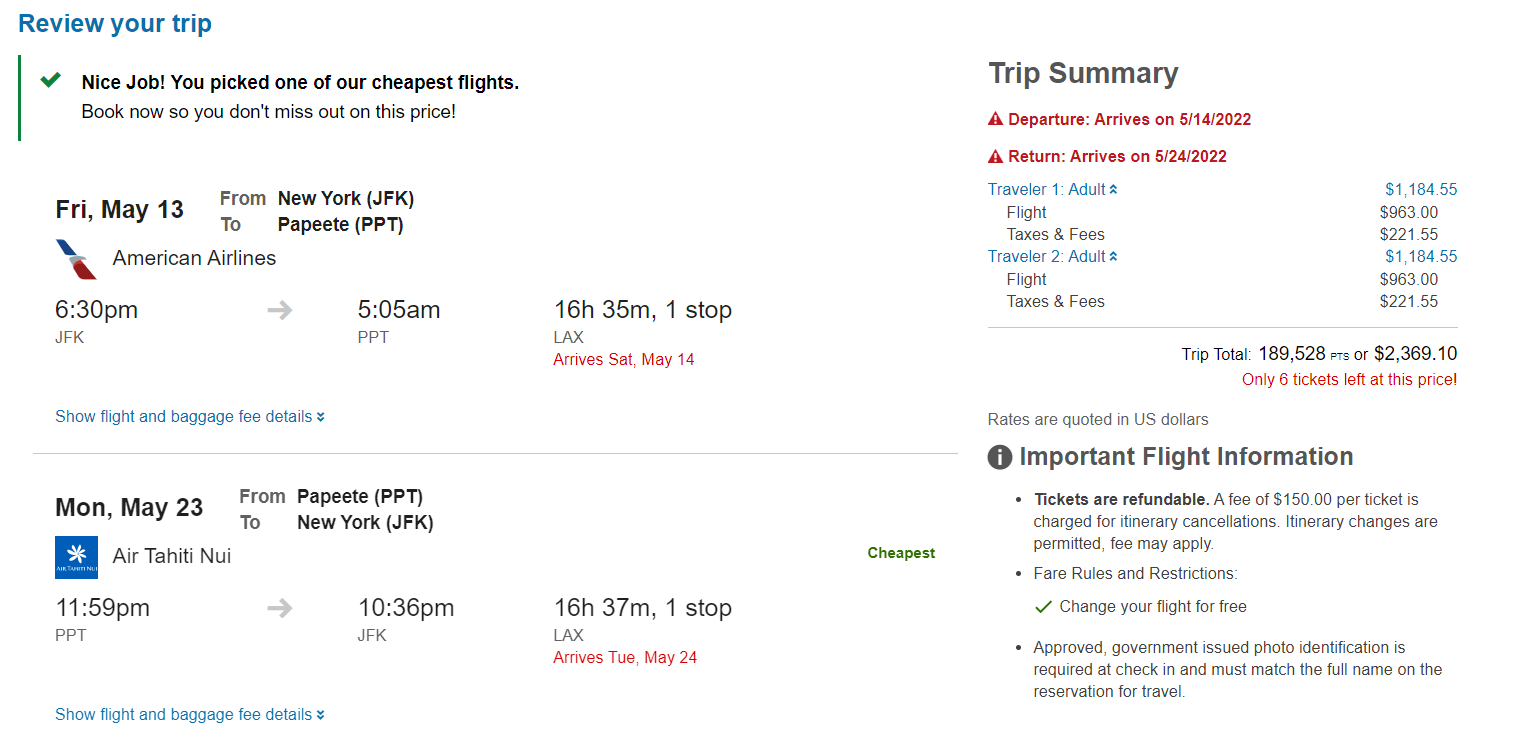Click the Only 6 tickets left message
The height and width of the screenshot is (733, 1519).
1348,379
